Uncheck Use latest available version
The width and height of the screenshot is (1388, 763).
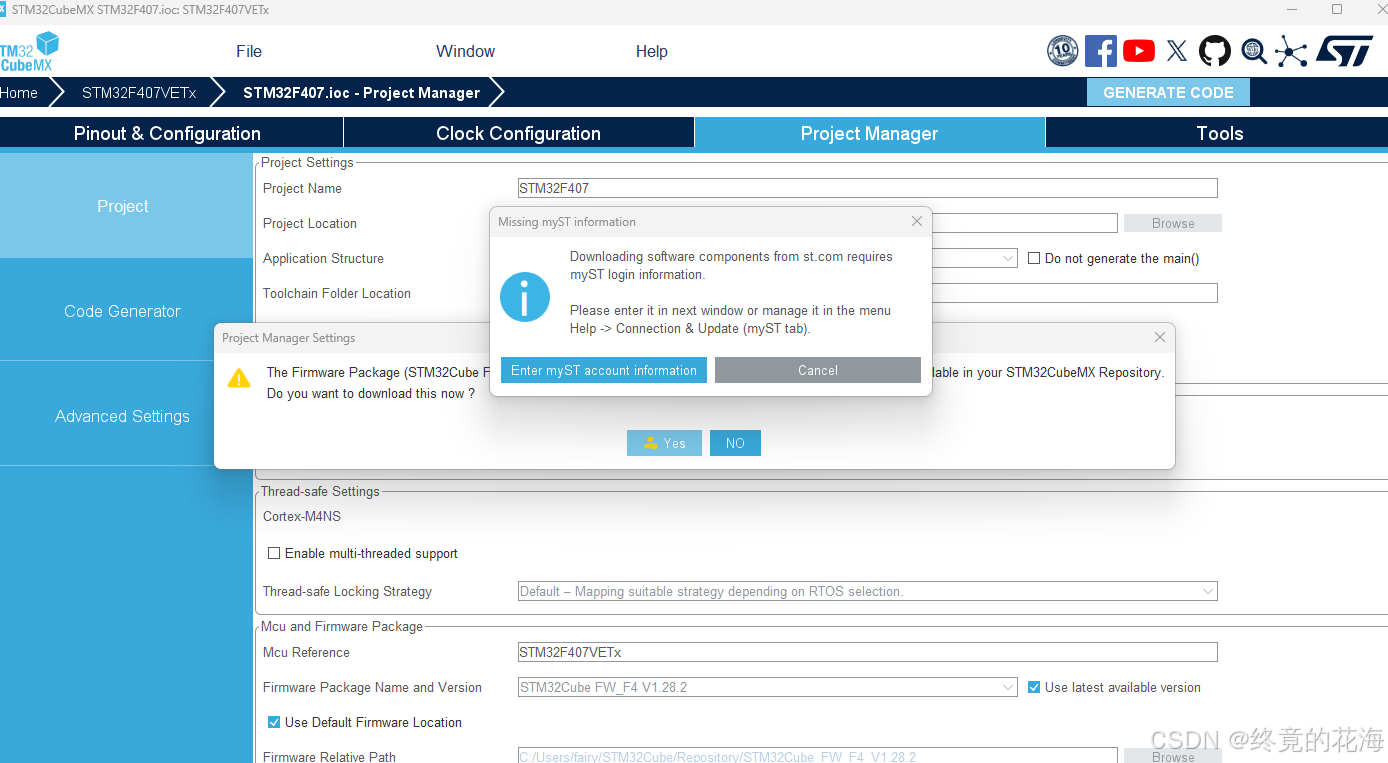click(1034, 687)
